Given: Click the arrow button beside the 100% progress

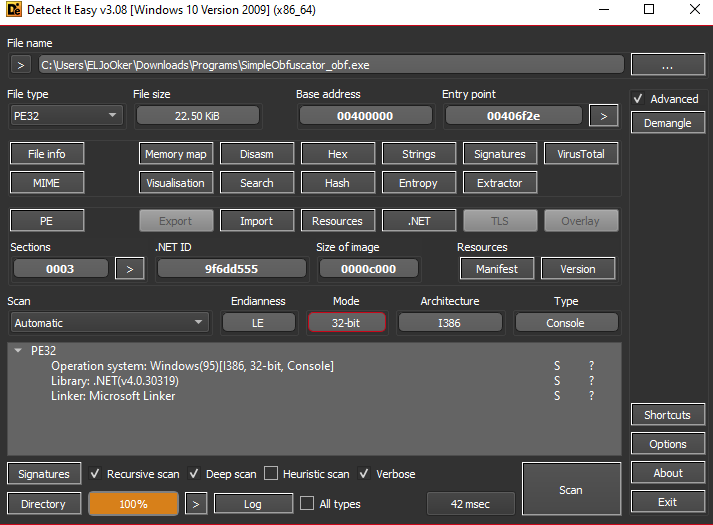Looking at the screenshot, I should pos(196,504).
